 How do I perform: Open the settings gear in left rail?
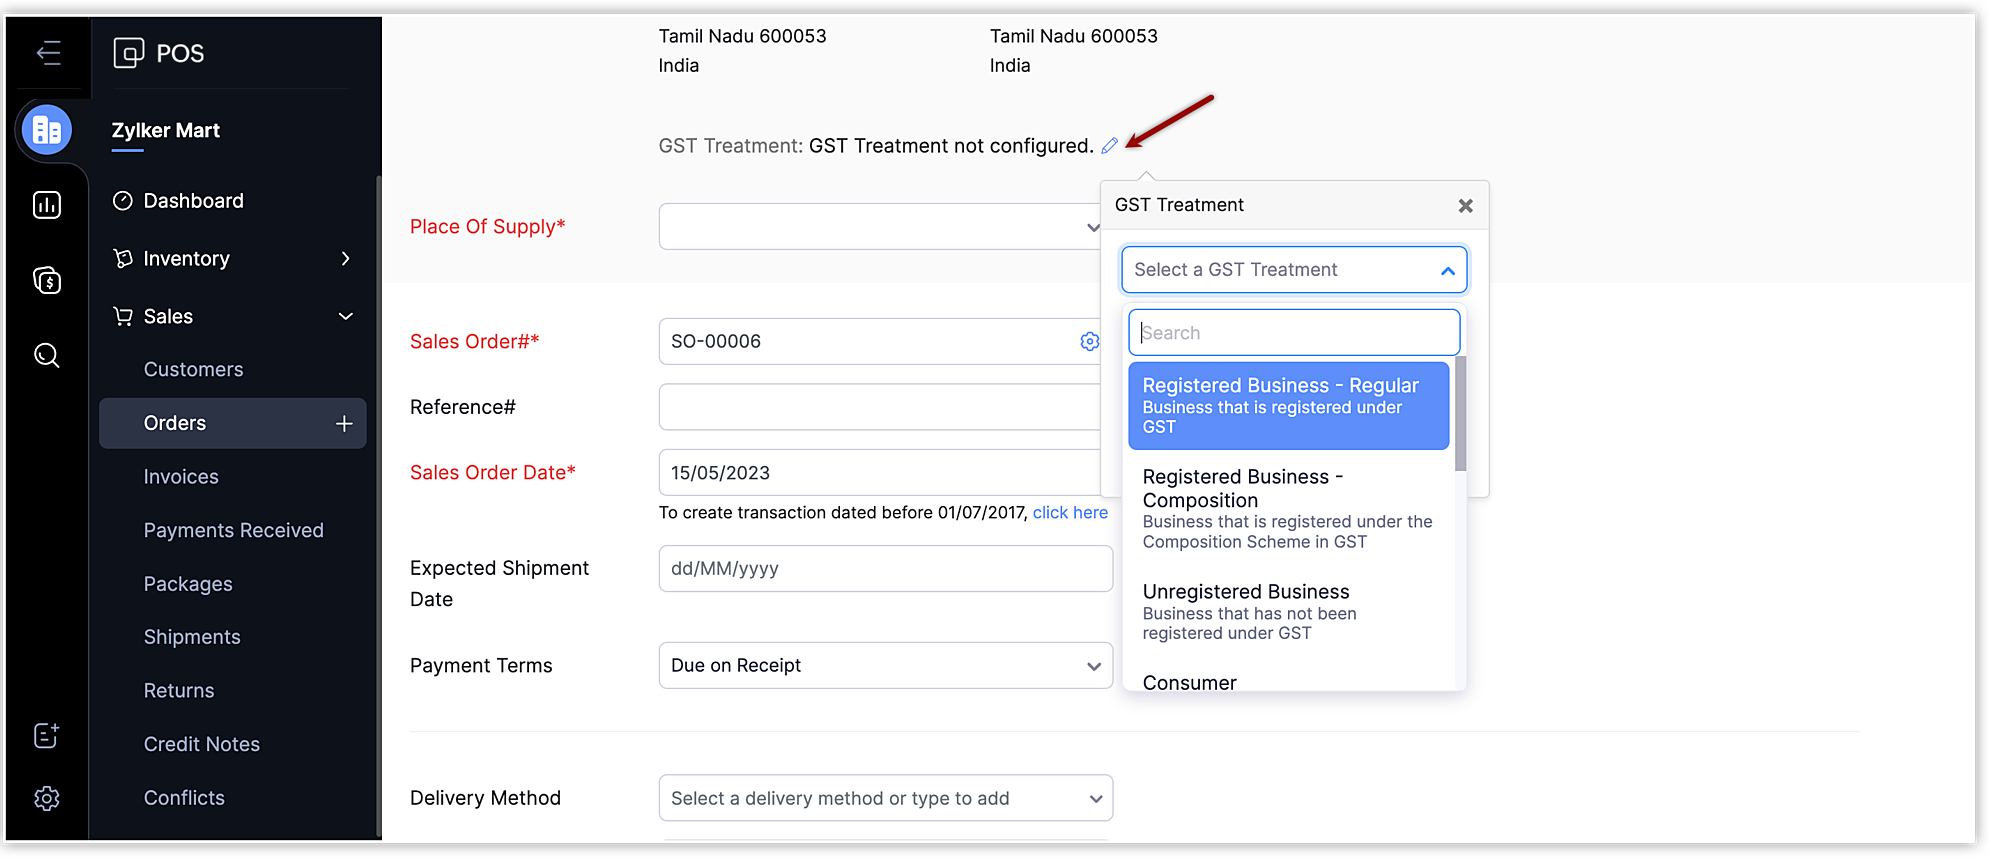[x=47, y=798]
